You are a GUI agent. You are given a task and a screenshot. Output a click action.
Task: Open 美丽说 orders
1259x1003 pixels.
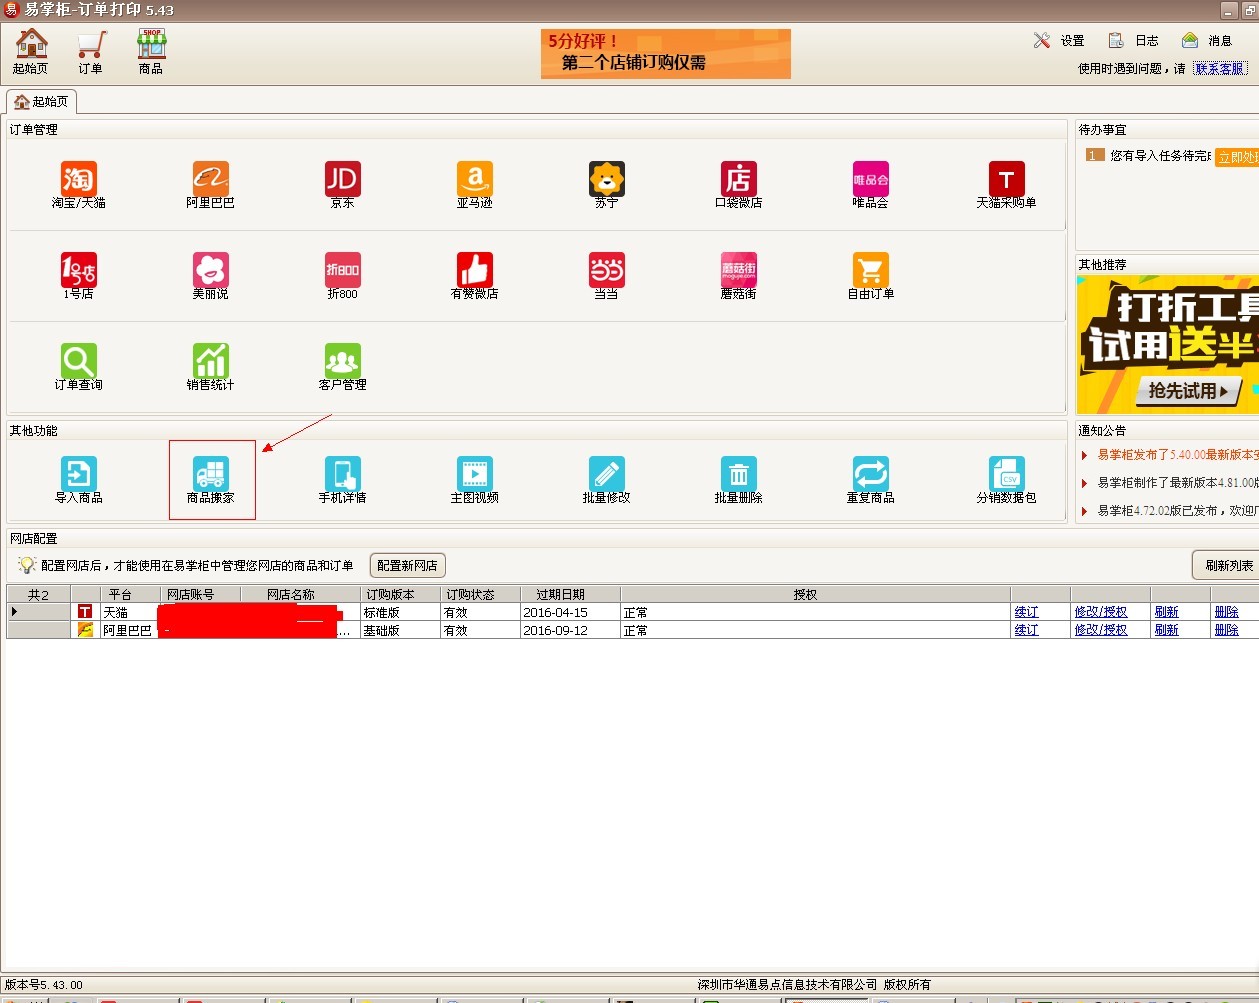pos(211,276)
